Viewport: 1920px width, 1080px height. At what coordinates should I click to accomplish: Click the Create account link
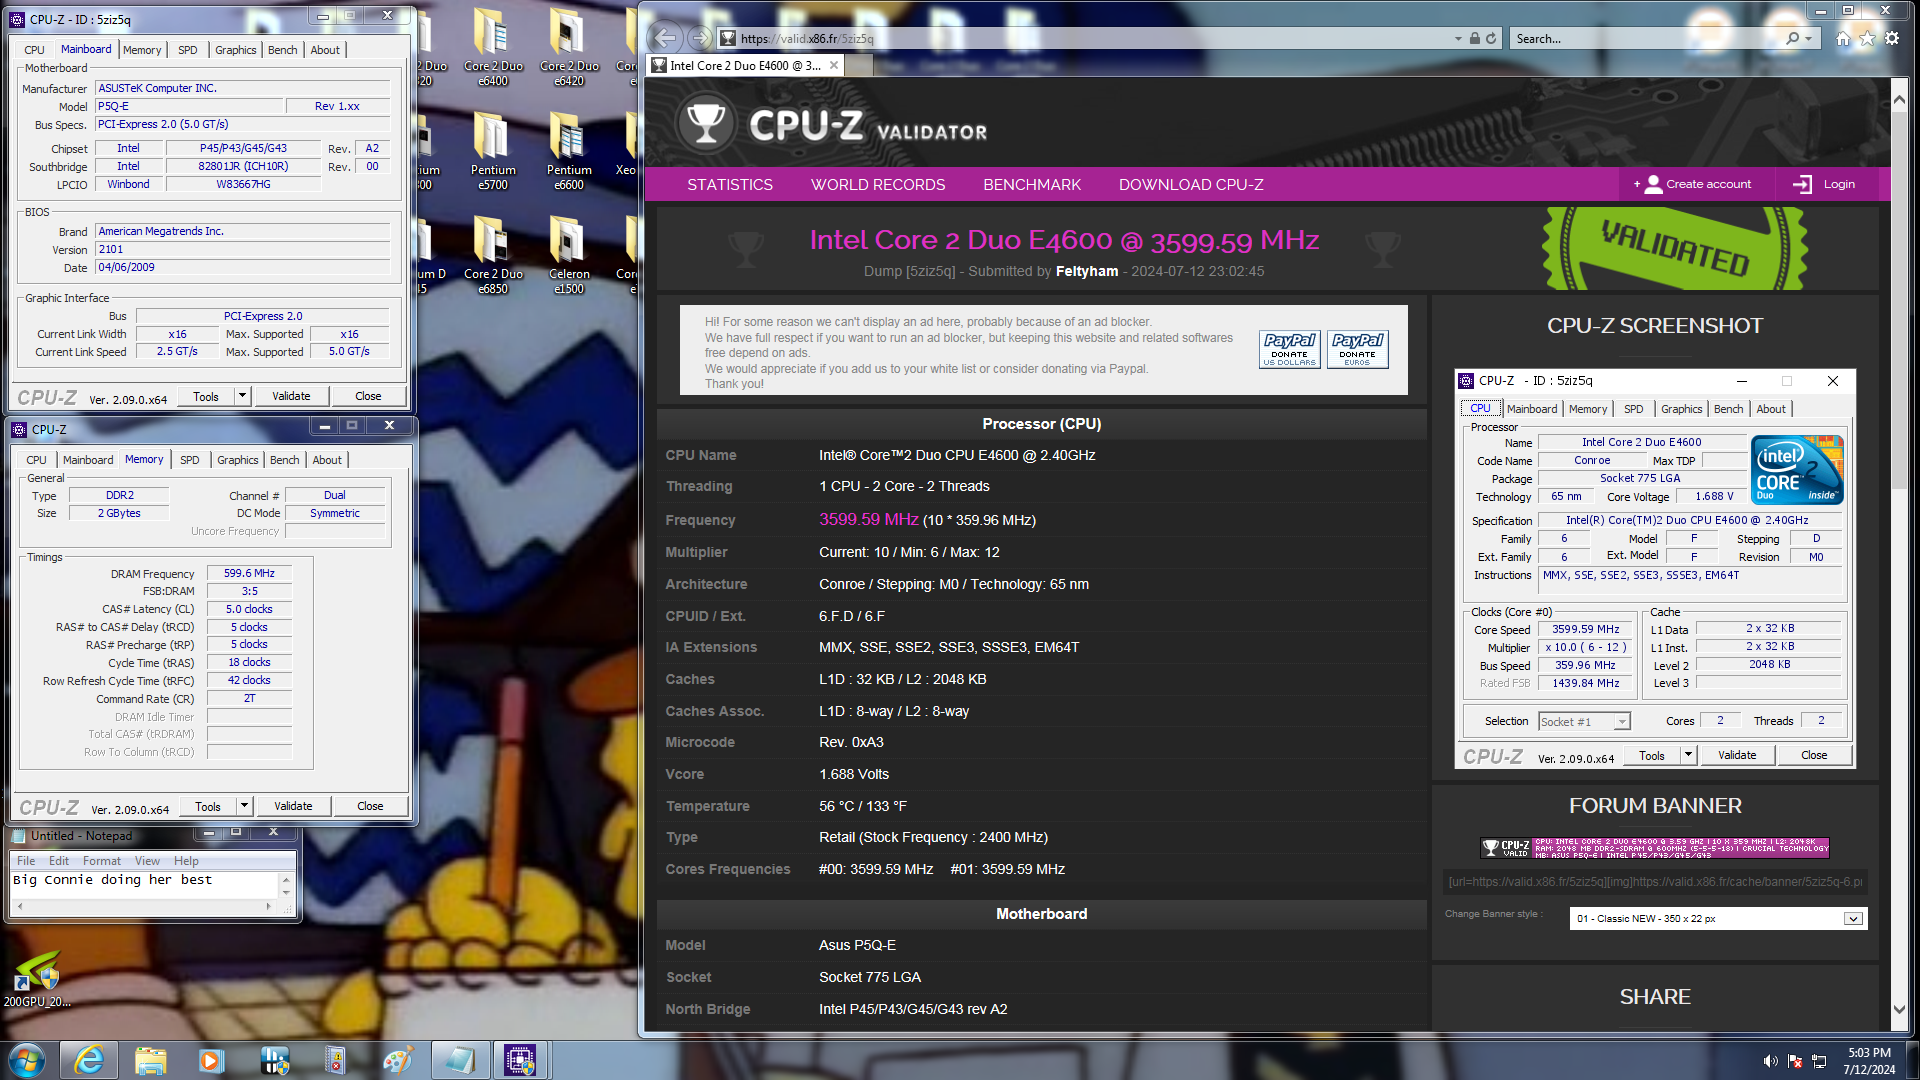[x=1693, y=184]
